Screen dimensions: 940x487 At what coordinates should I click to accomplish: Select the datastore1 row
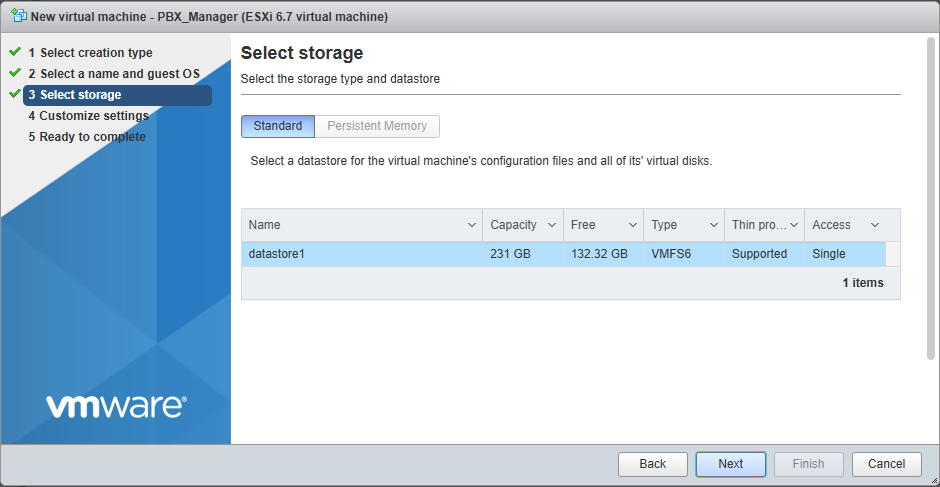360,254
